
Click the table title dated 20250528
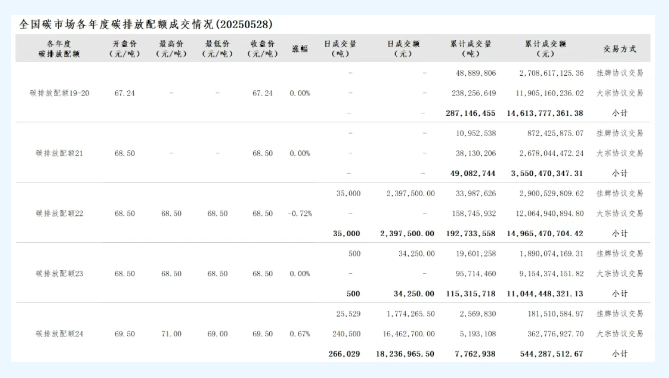(x=145, y=24)
